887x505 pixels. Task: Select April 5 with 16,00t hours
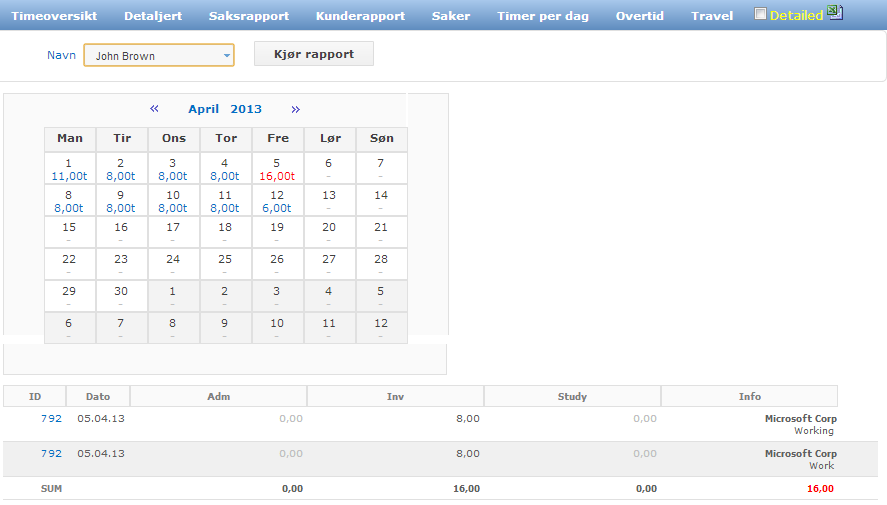(277, 169)
